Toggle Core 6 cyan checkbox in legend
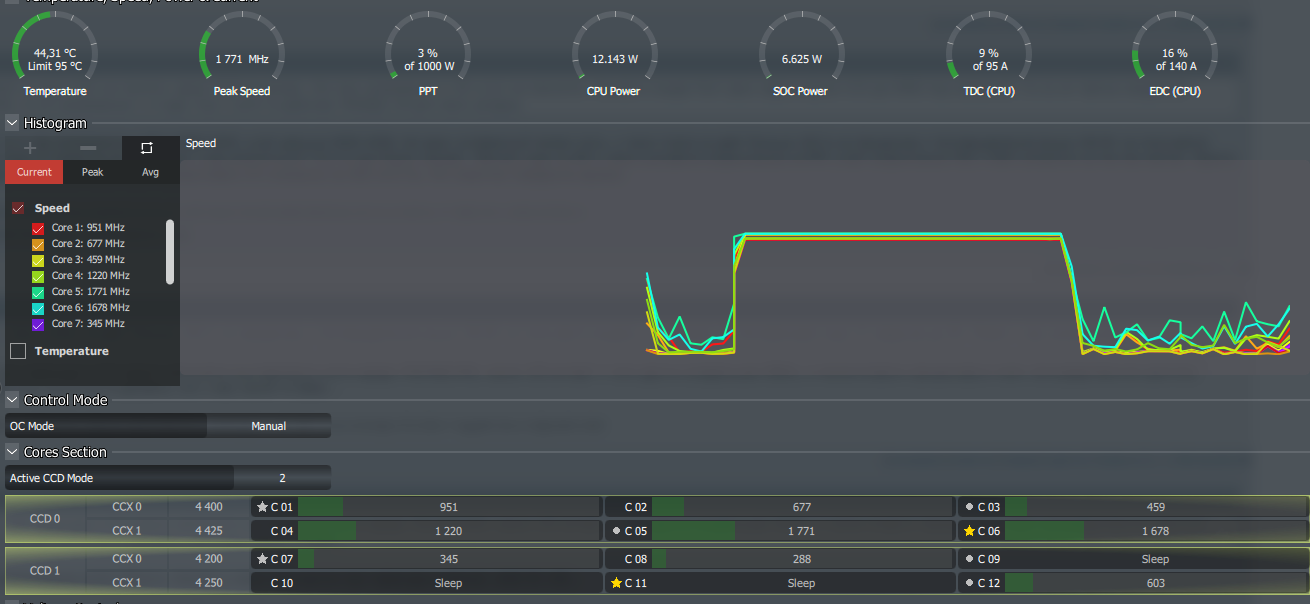Viewport: 1310px width, 604px height. (39, 308)
